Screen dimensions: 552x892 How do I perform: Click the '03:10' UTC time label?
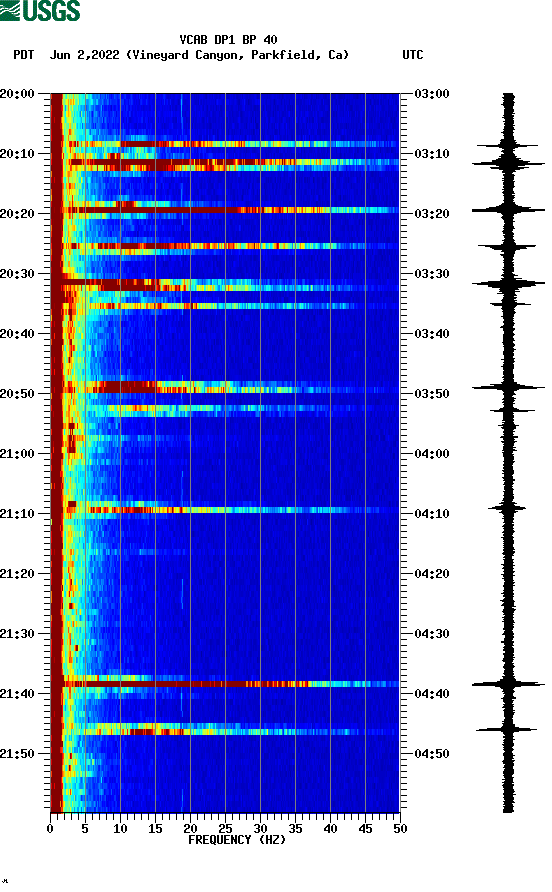pos(432,154)
